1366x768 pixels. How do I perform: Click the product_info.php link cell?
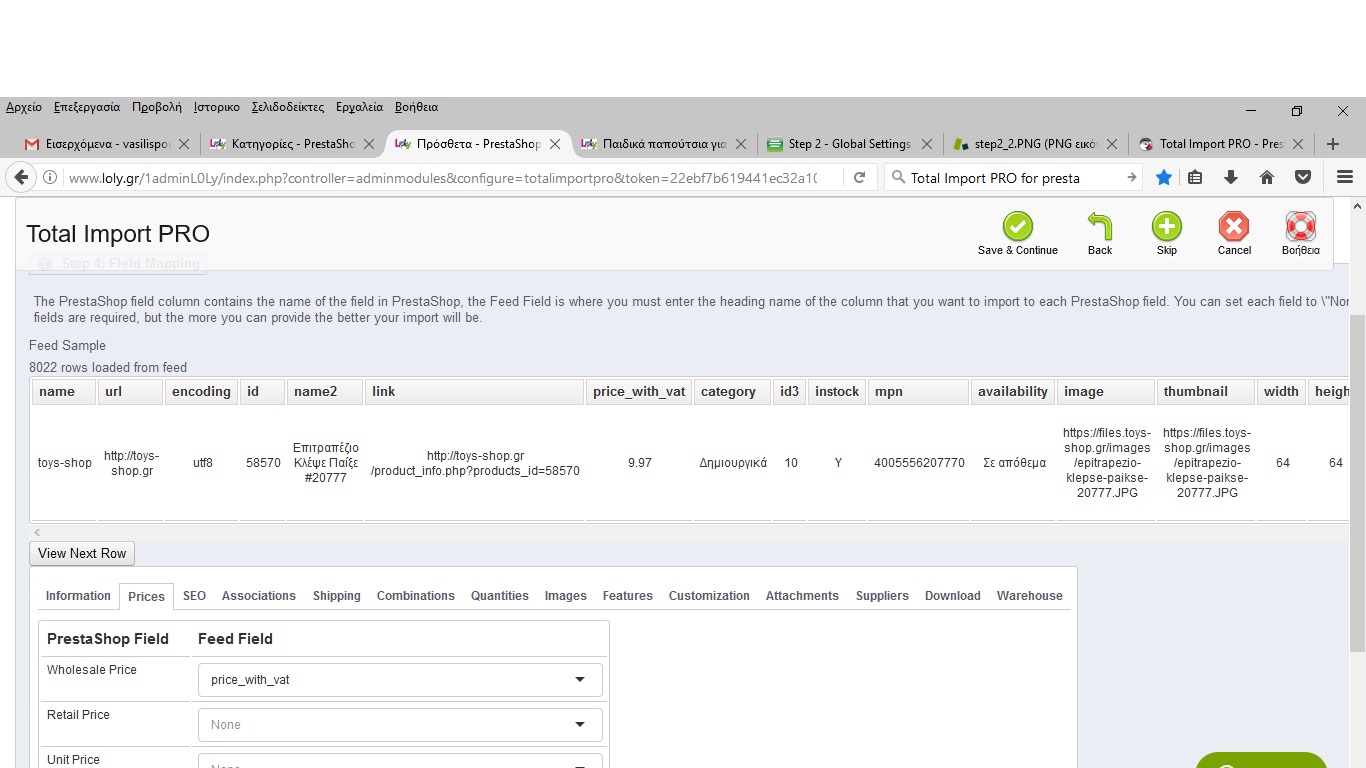pos(475,463)
